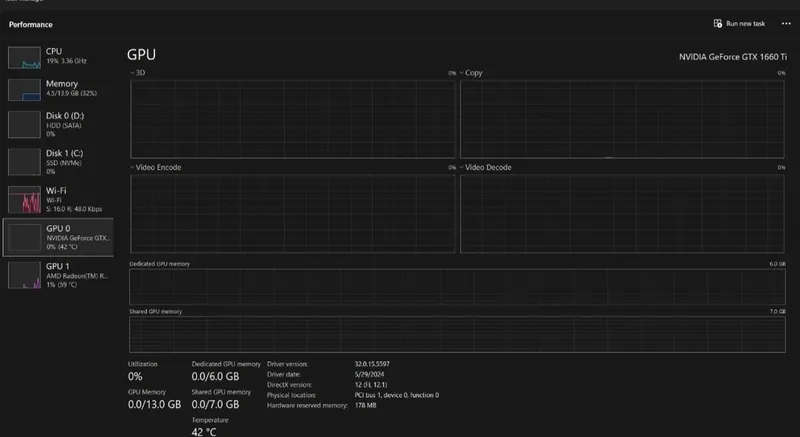Click driver date 5/29/2024
Screen dimensions: 800x437
pos(369,374)
